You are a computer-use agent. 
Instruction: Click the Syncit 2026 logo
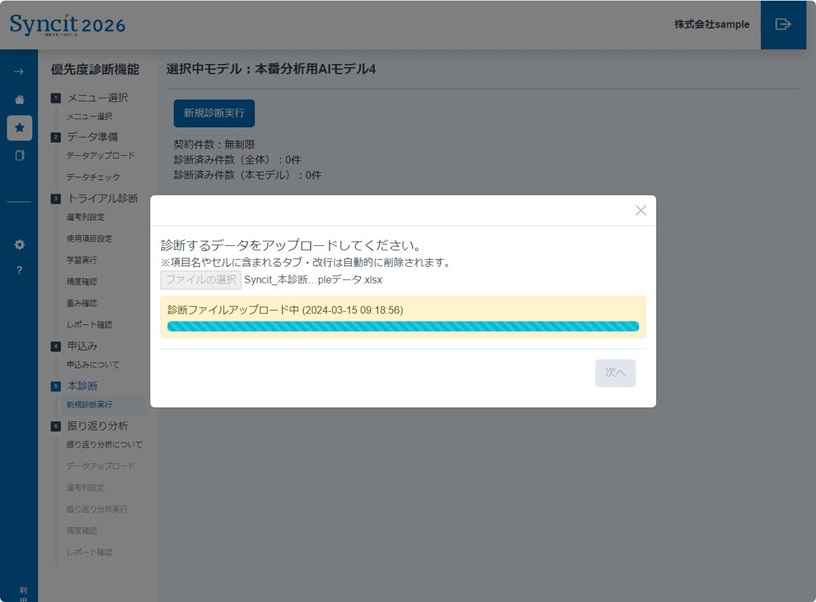pos(68,24)
